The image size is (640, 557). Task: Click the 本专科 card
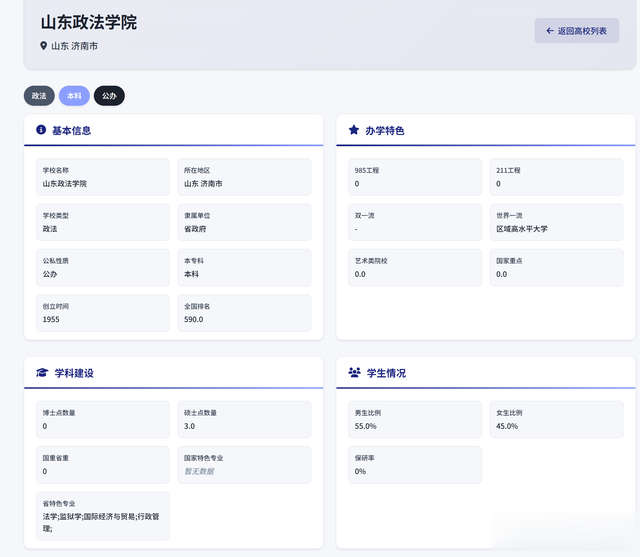click(x=244, y=268)
